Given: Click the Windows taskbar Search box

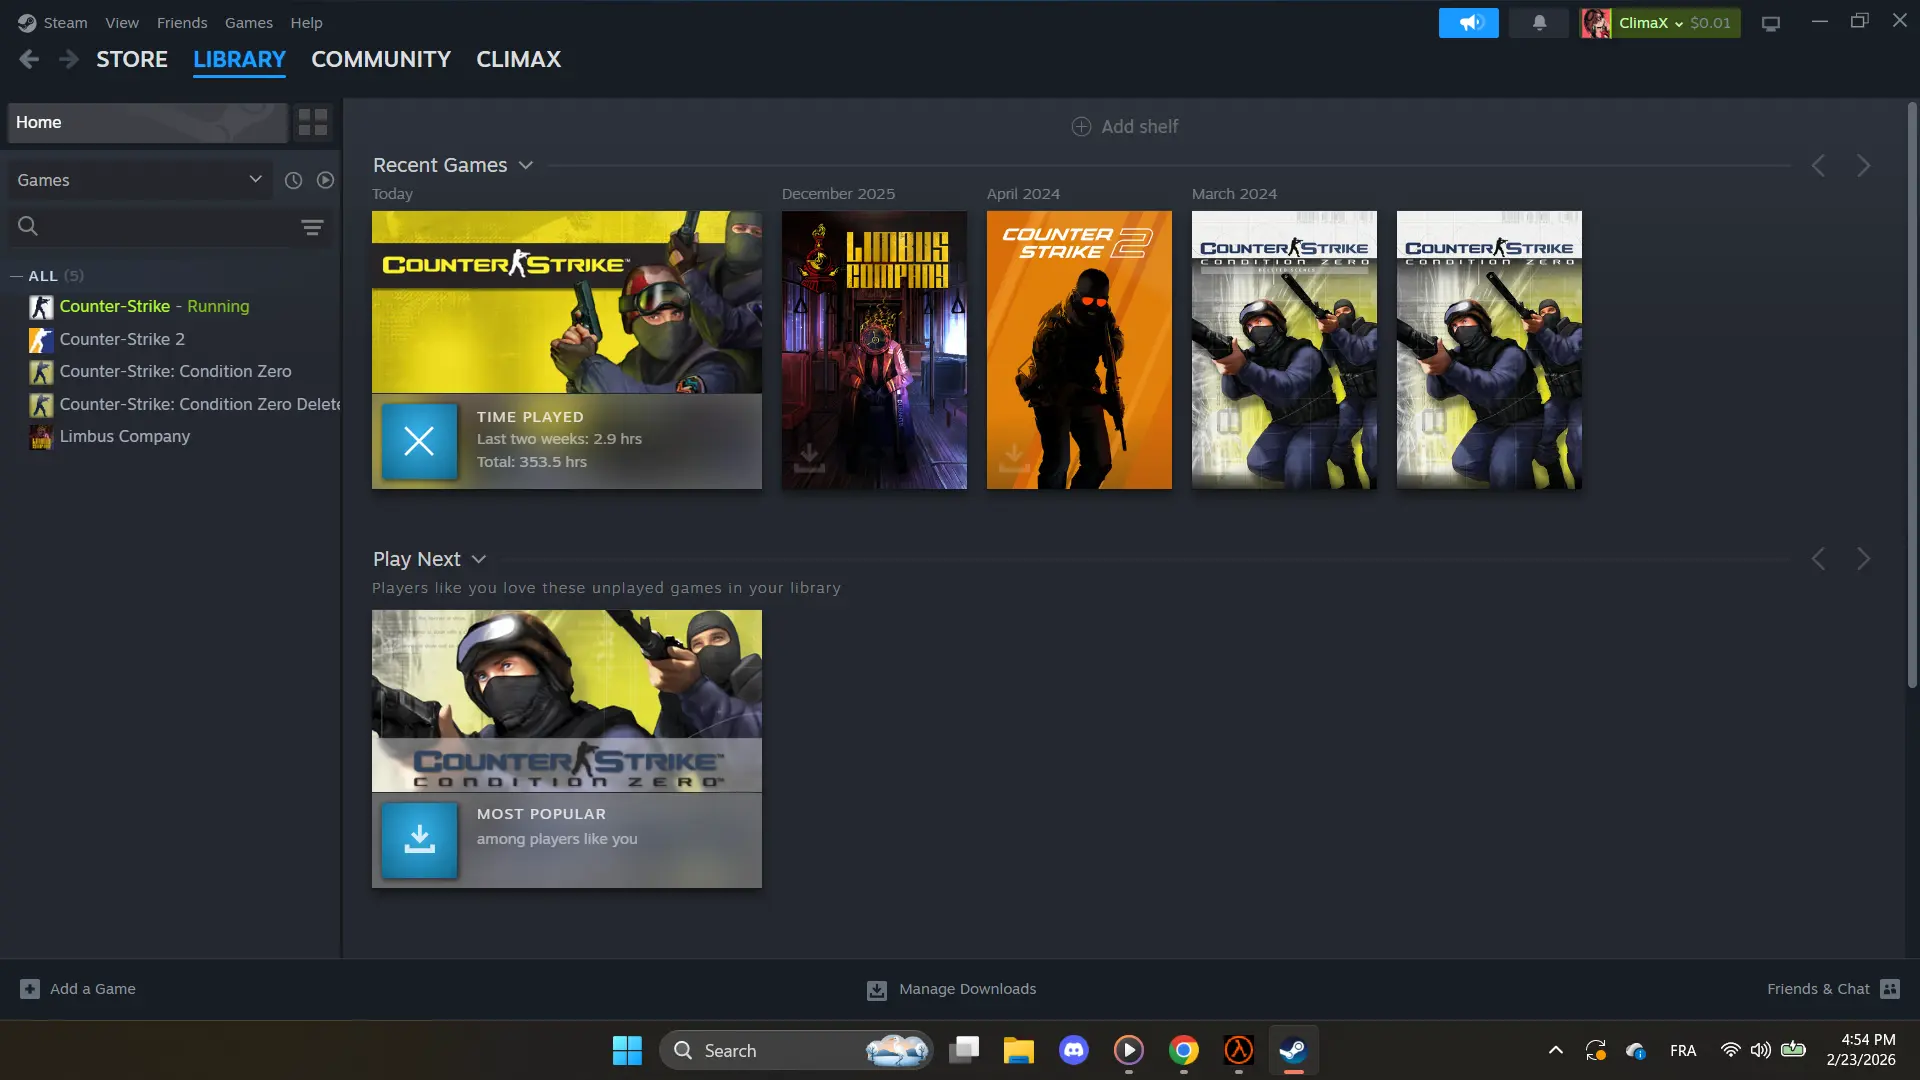Looking at the screenshot, I should point(796,1051).
